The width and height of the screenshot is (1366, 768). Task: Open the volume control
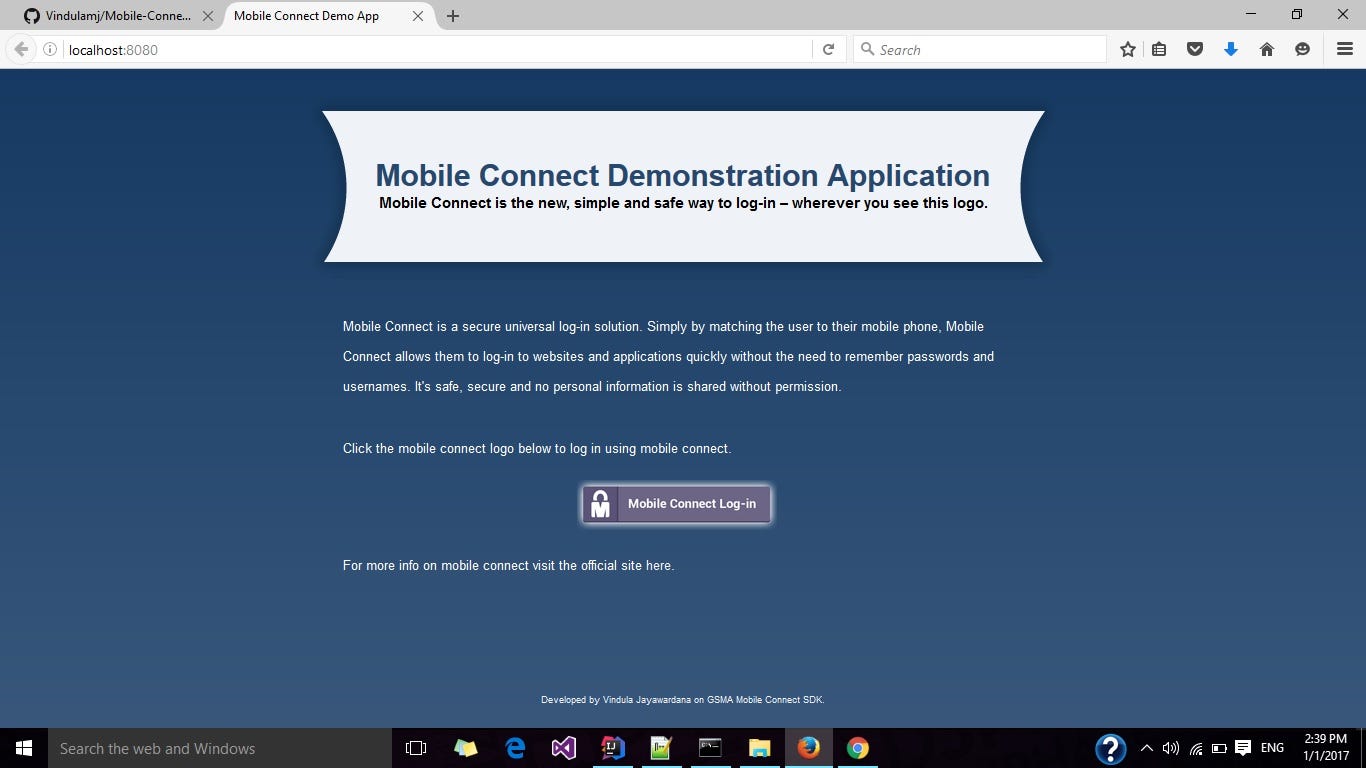click(1171, 748)
